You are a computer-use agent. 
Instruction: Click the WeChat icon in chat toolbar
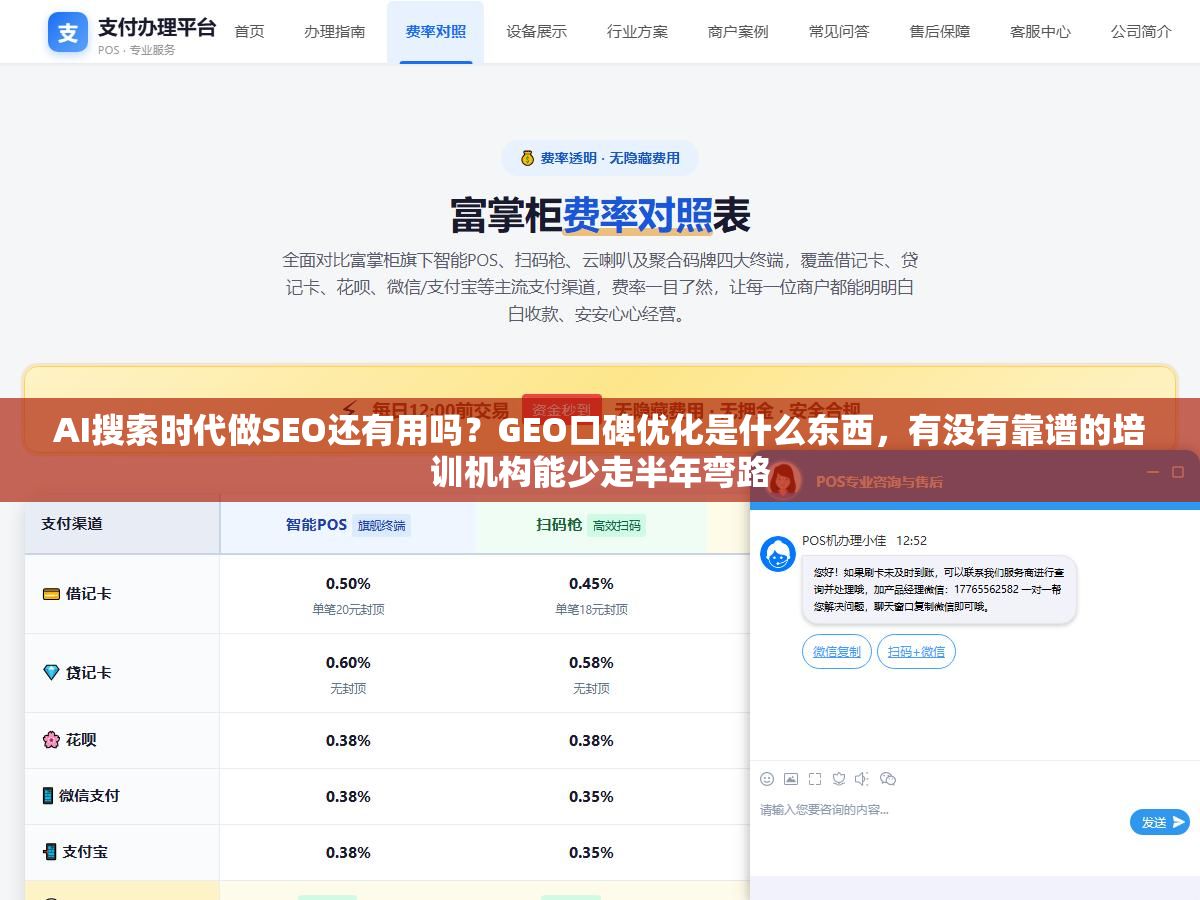tap(888, 779)
